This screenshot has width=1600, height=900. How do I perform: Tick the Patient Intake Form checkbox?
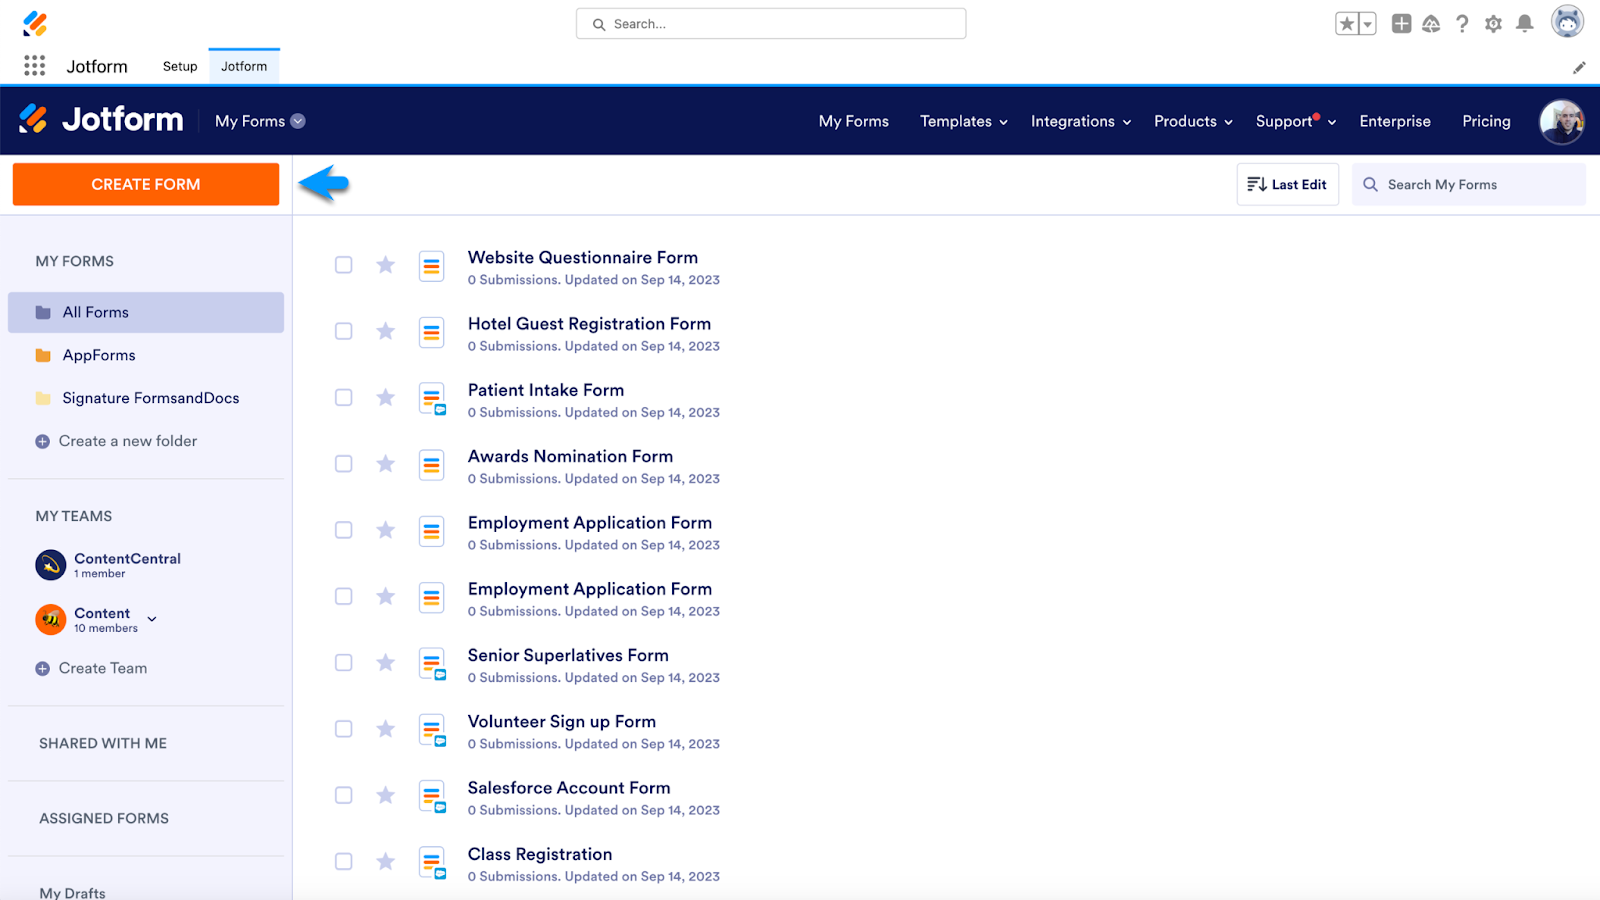click(343, 397)
